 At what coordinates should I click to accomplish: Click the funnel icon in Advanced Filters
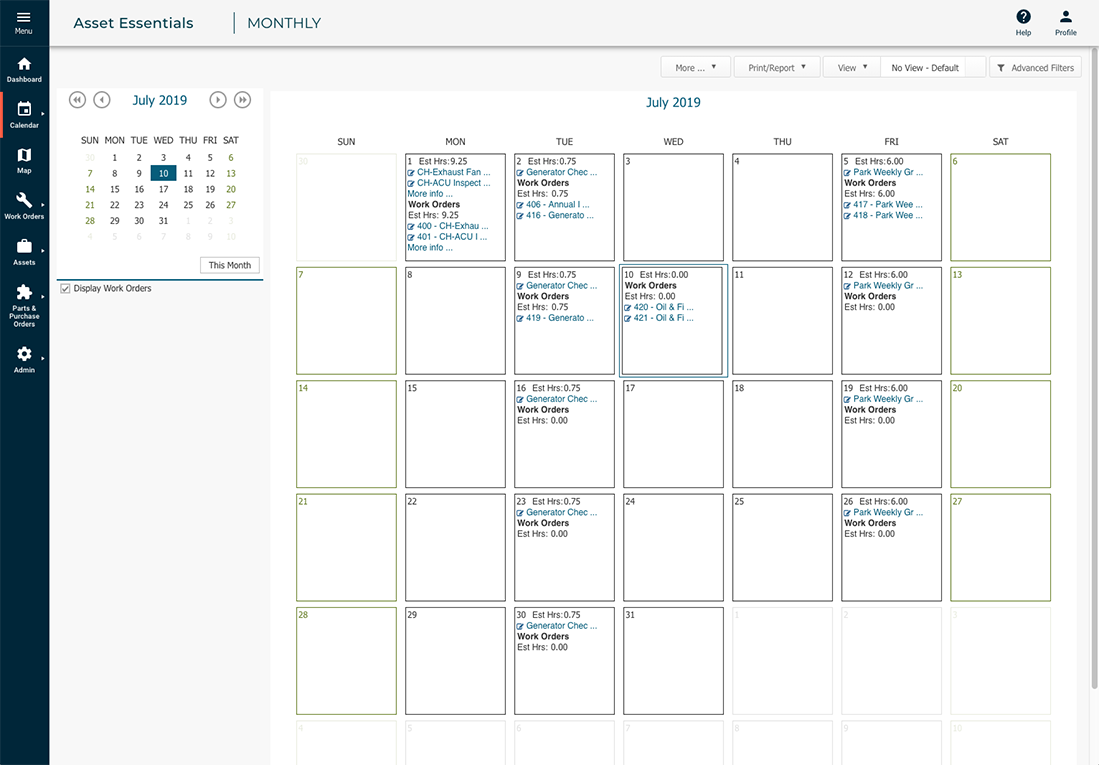tap(1001, 68)
